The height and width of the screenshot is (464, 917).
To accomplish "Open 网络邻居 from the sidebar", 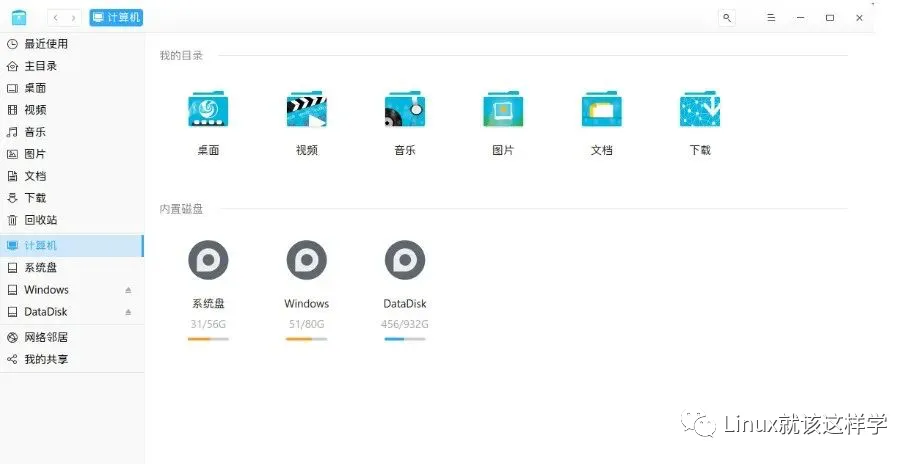I will (x=71, y=337).
